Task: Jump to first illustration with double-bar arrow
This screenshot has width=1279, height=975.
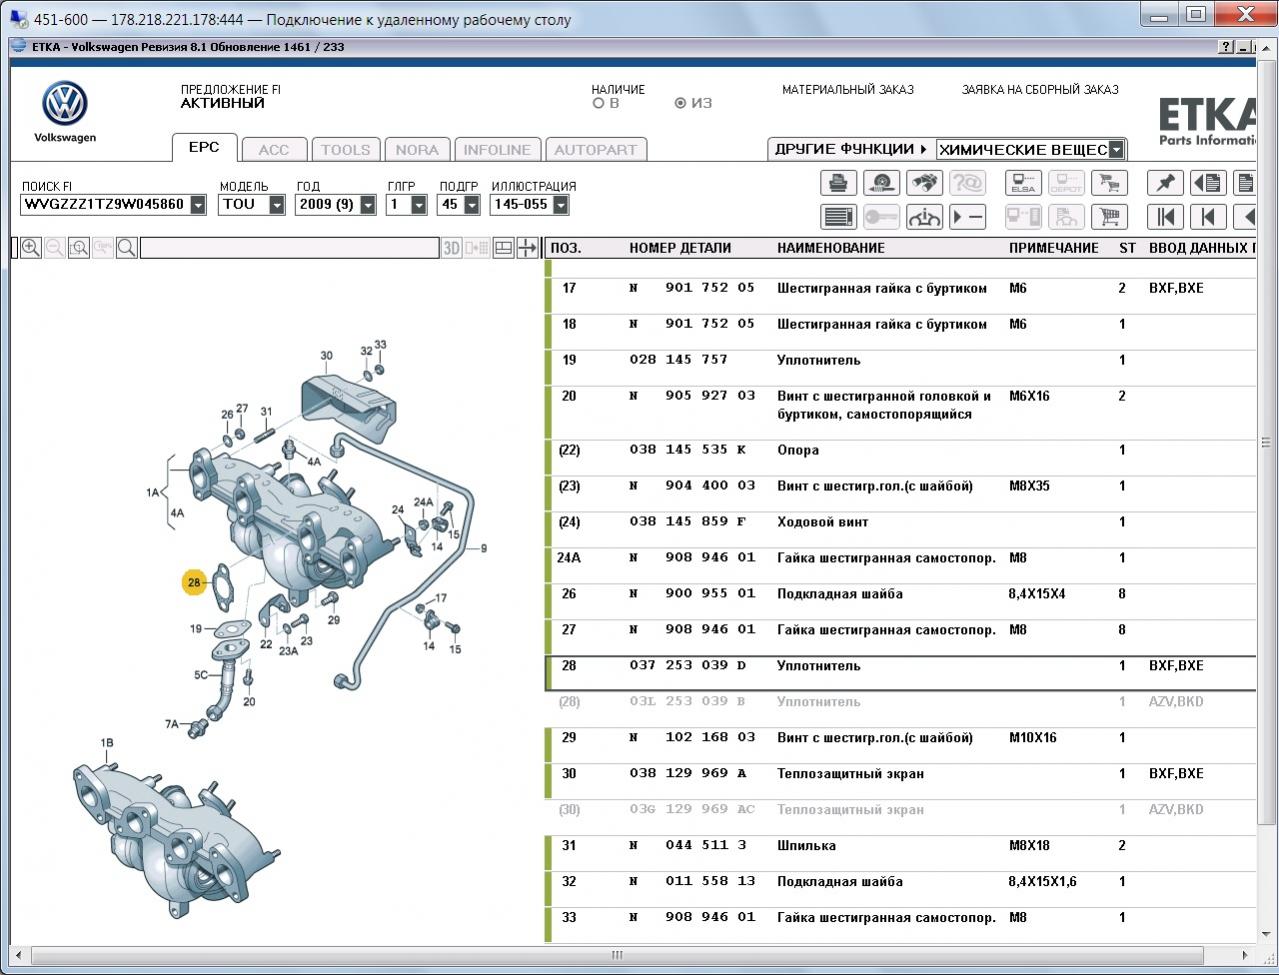Action: click(1165, 217)
